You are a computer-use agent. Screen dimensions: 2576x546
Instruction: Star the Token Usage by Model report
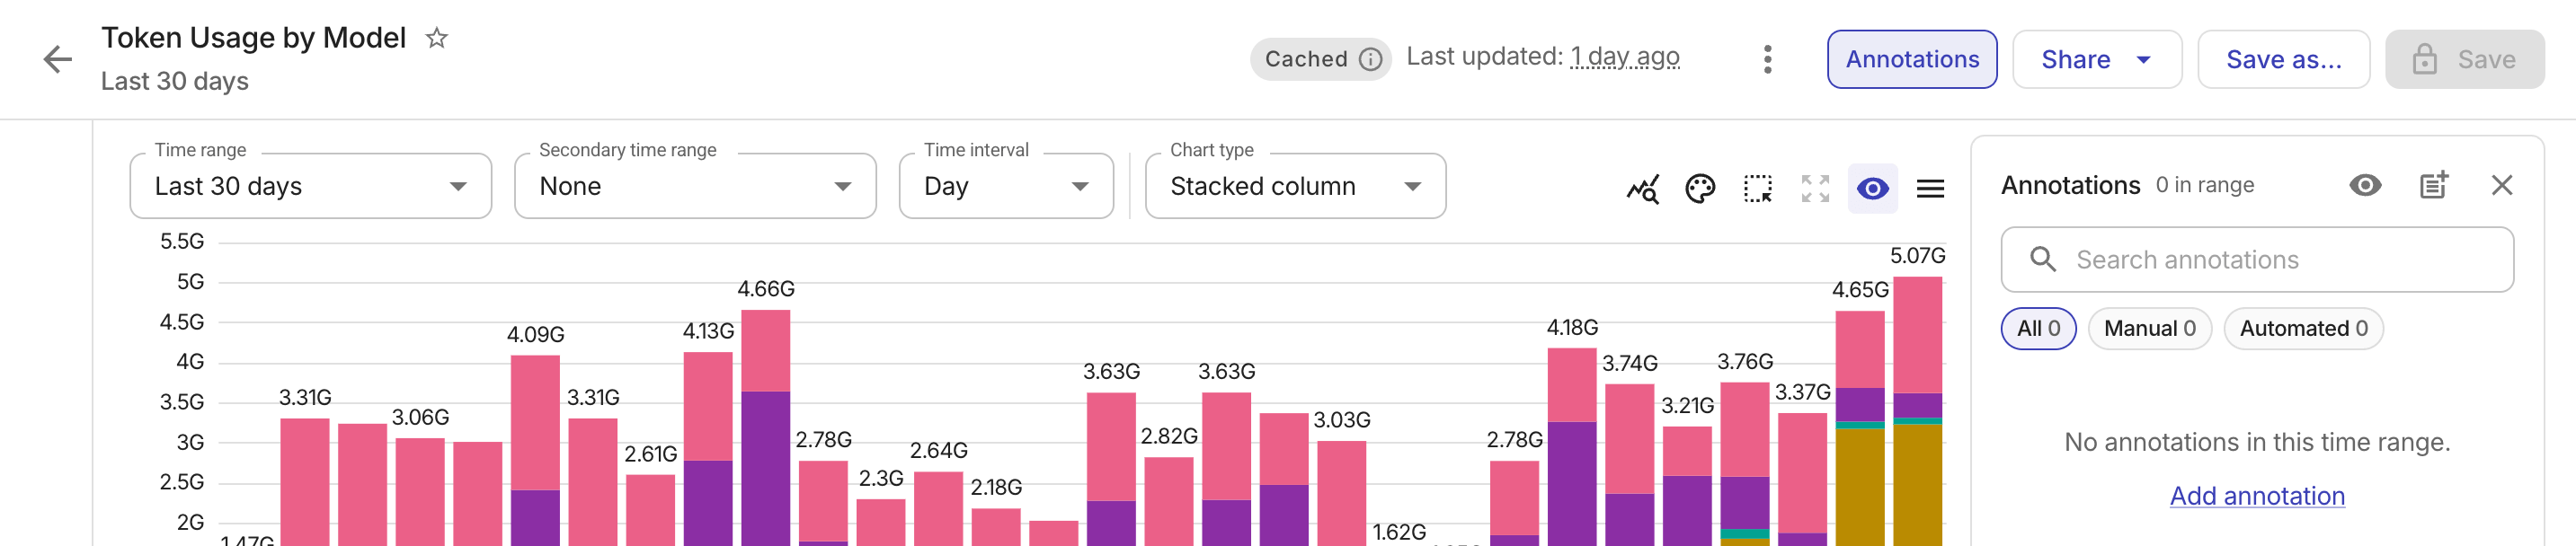436,38
